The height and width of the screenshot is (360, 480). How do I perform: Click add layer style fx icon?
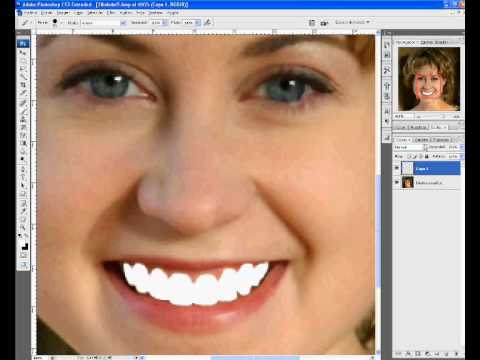[x=408, y=353]
